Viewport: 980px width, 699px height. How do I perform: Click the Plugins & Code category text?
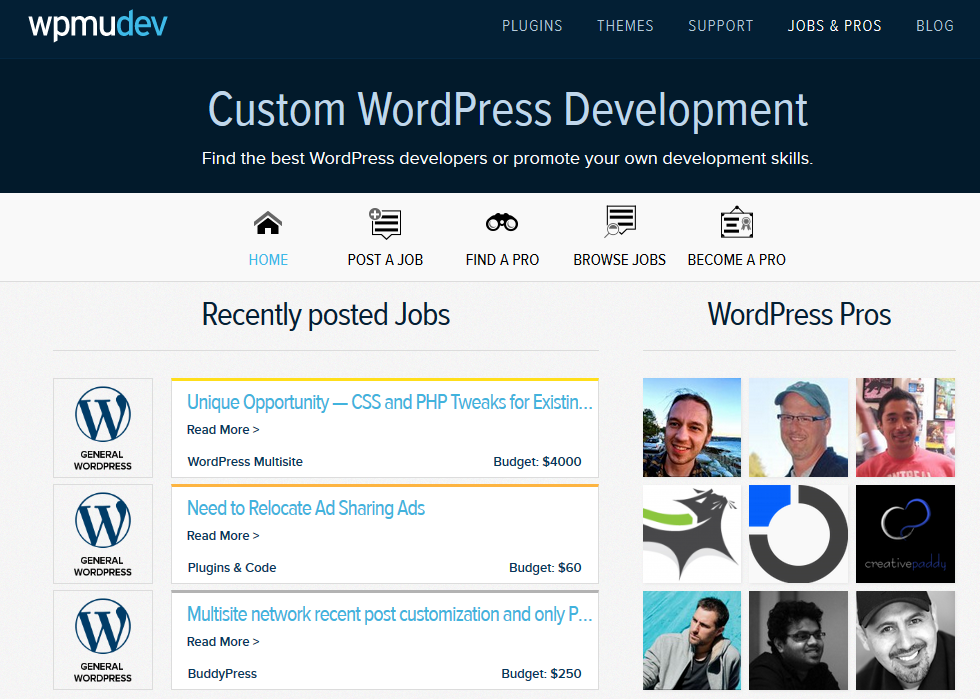pos(232,568)
